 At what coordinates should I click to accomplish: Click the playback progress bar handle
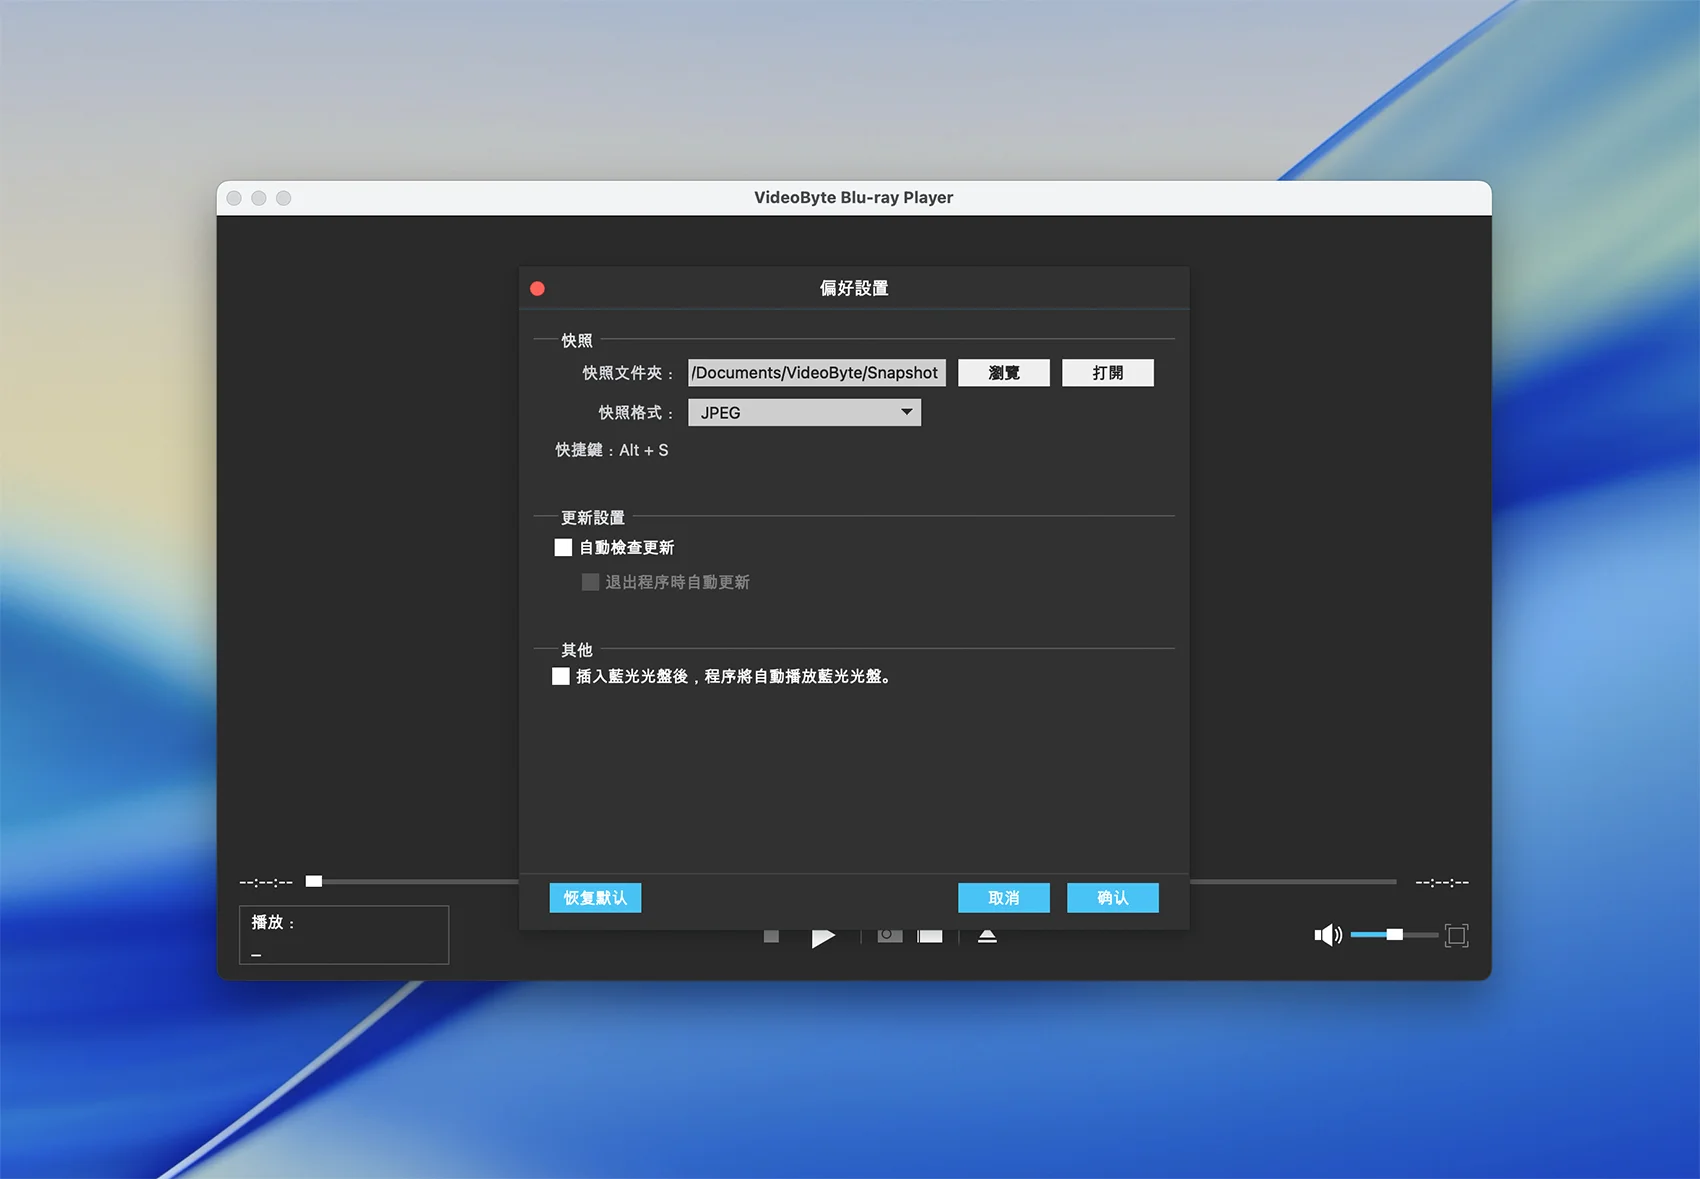314,881
